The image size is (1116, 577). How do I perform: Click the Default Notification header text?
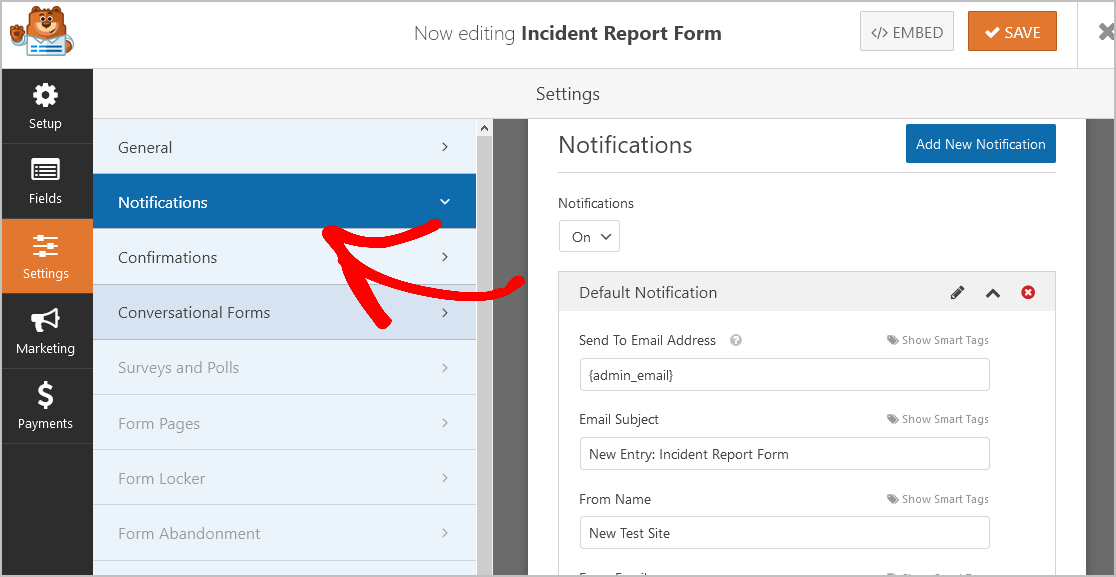648,292
